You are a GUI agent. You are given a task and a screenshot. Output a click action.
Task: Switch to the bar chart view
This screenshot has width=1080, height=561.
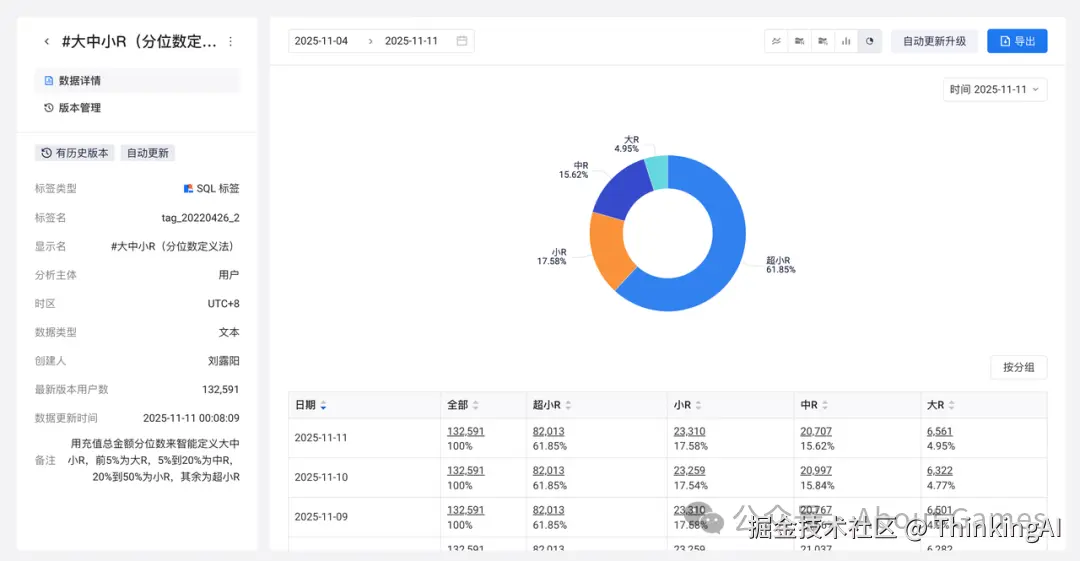[847, 41]
